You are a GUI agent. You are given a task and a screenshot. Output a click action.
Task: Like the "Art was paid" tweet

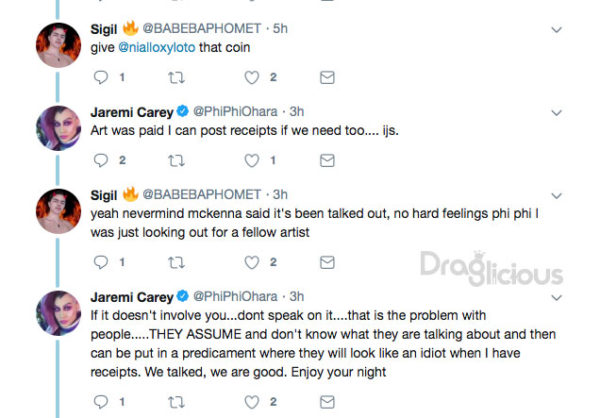tap(253, 160)
